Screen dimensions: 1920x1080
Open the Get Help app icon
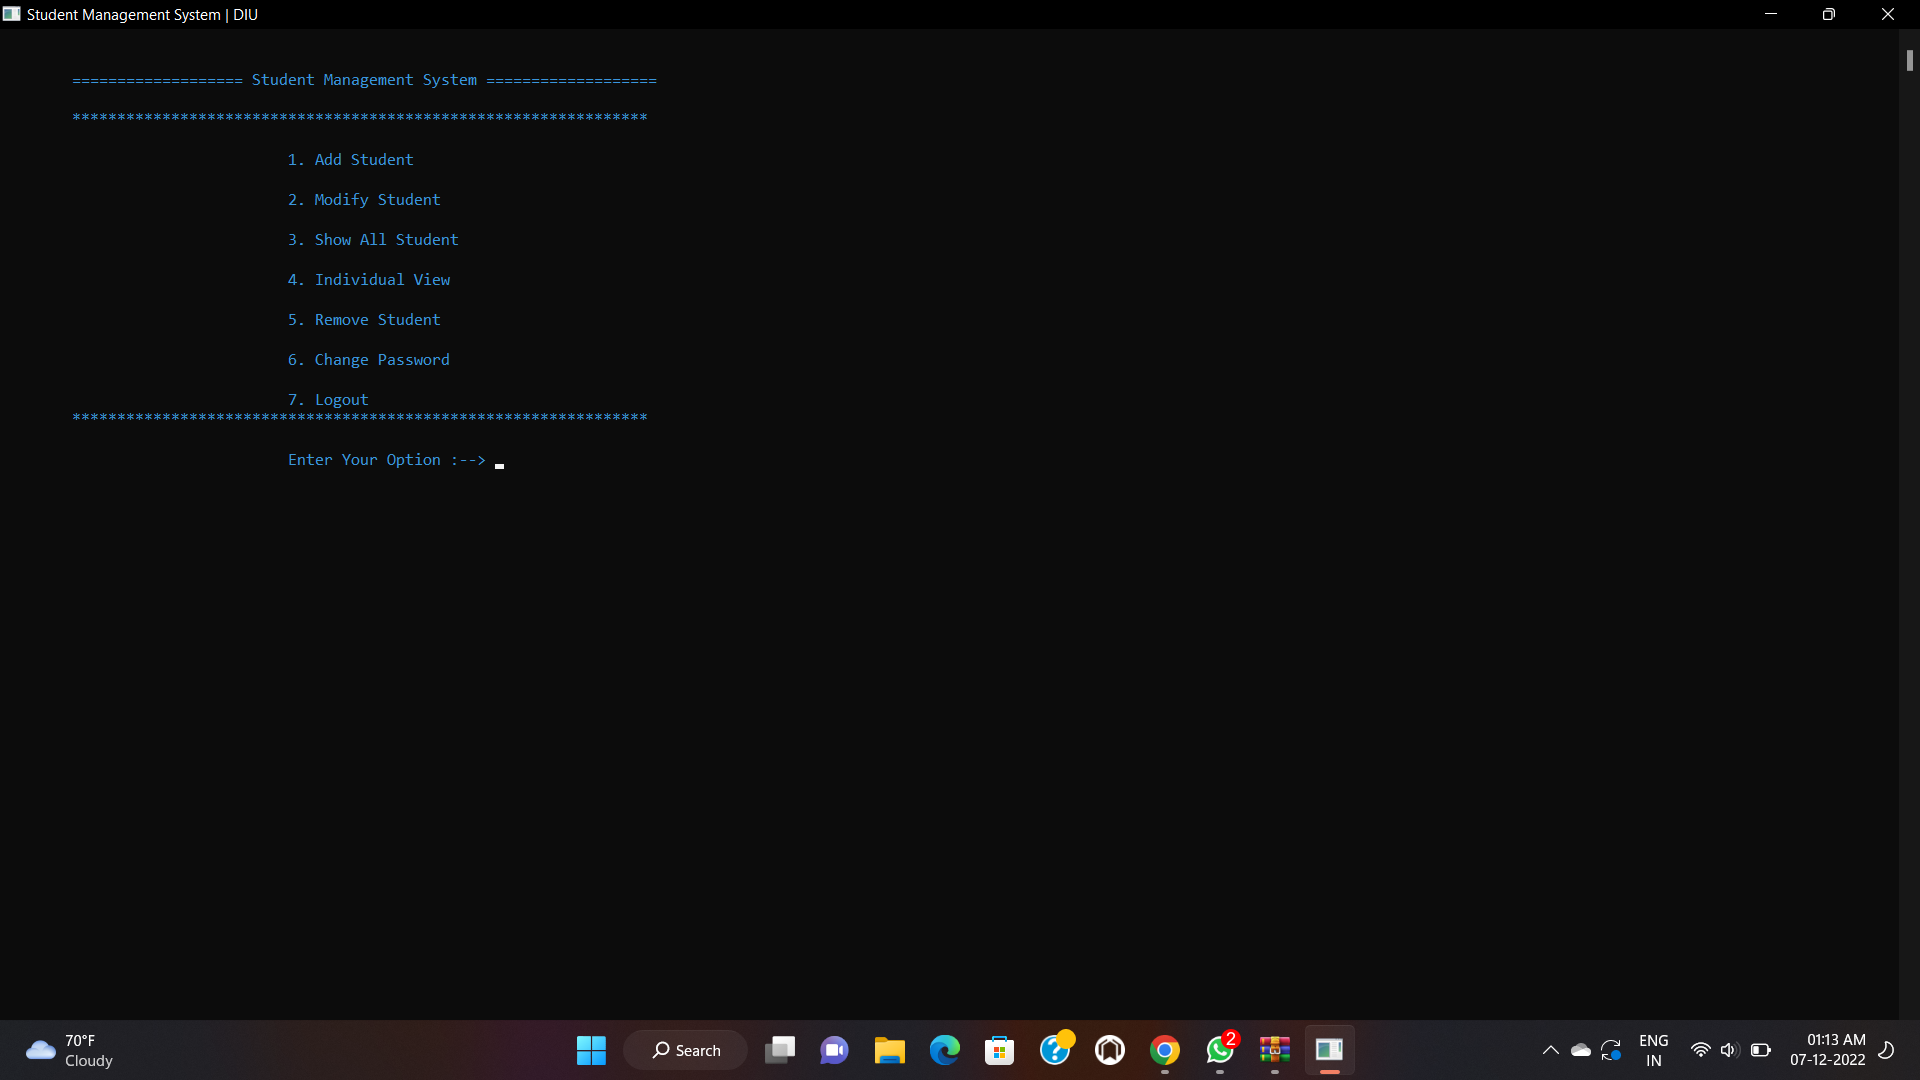click(1054, 1050)
